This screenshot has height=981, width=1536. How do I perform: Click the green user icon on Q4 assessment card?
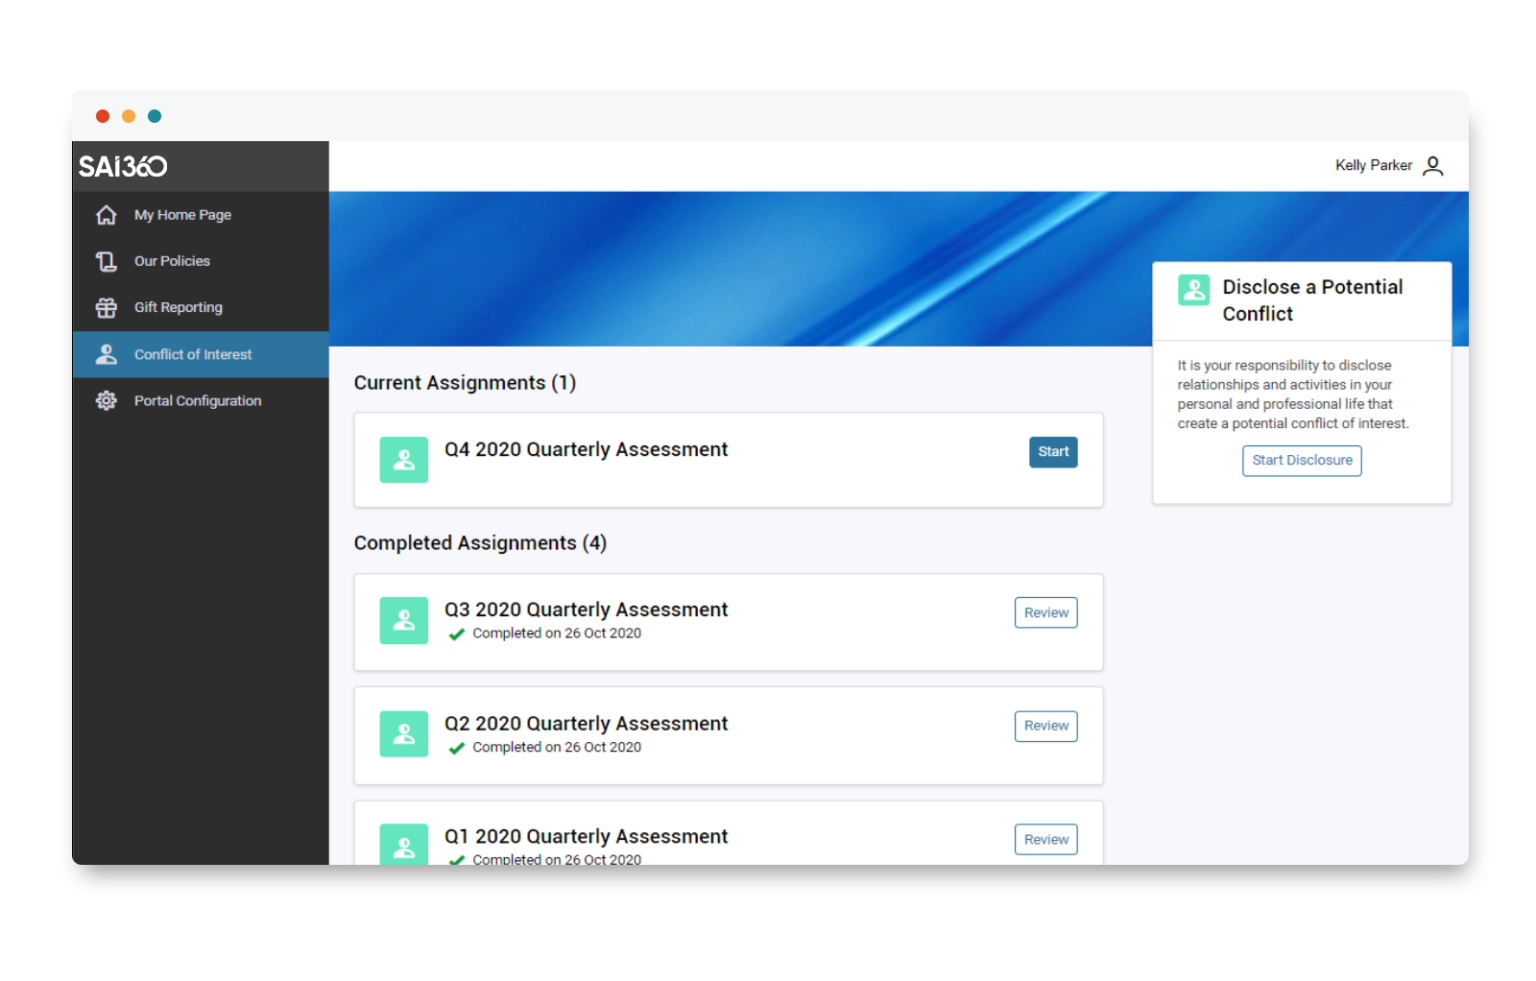pos(404,460)
